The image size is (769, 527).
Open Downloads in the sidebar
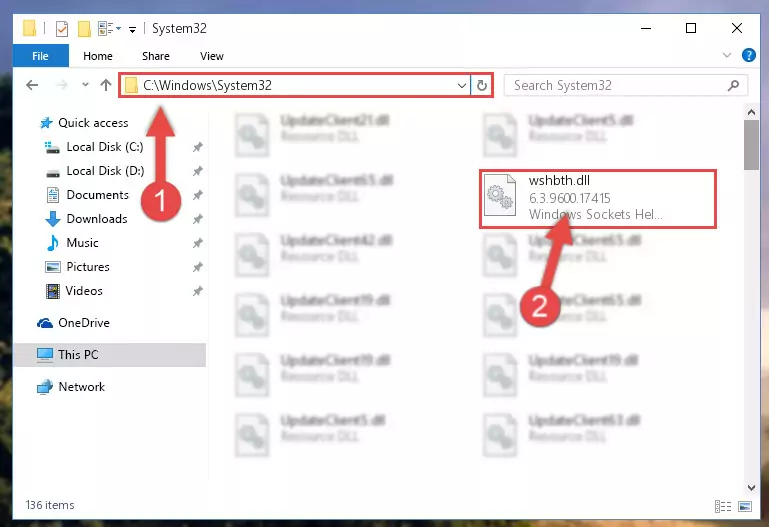(97, 219)
